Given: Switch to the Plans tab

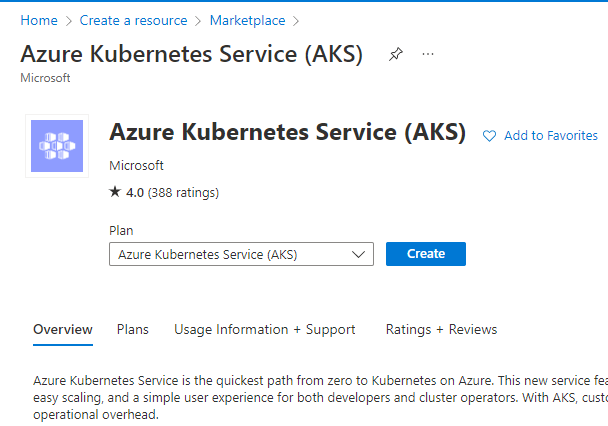Looking at the screenshot, I should (x=133, y=329).
